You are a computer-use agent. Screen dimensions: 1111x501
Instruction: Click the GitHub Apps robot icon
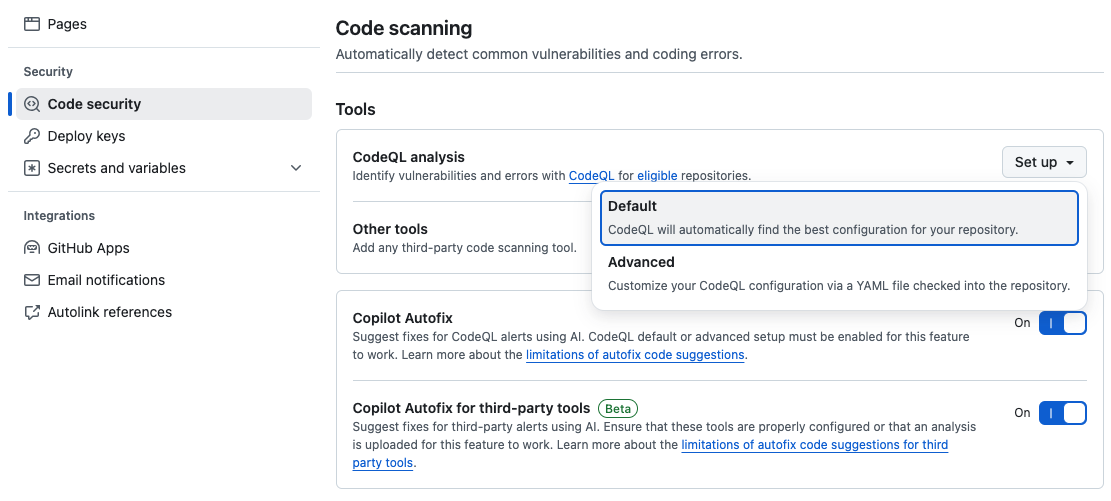click(31, 248)
